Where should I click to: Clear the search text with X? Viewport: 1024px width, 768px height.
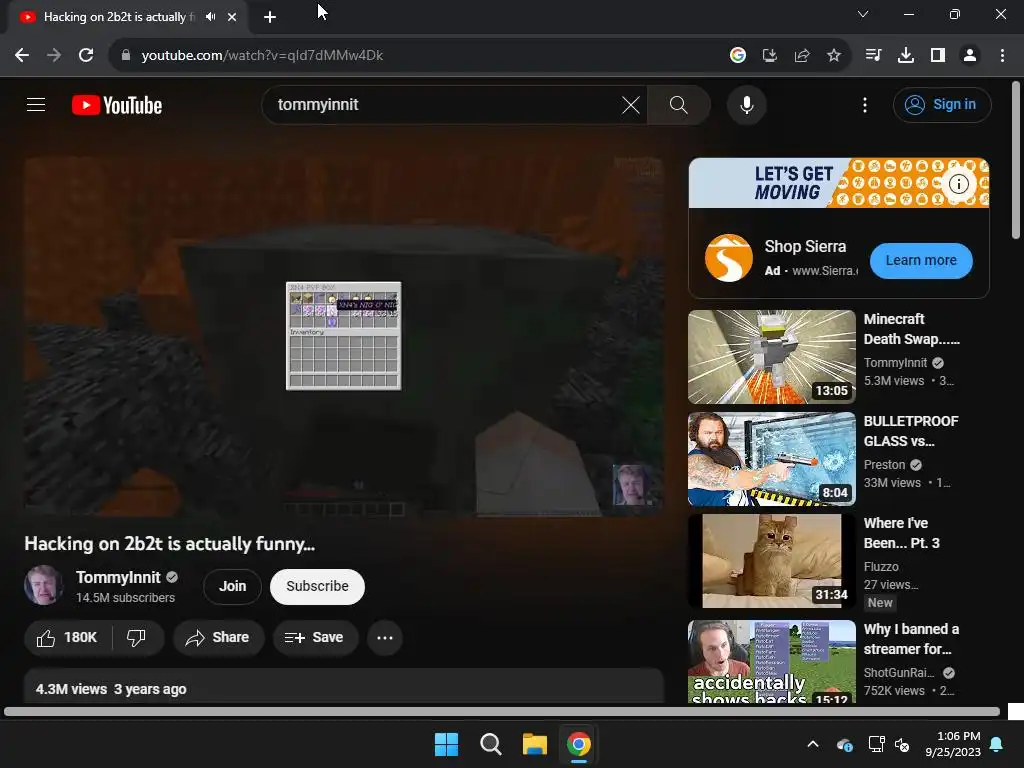[631, 104]
